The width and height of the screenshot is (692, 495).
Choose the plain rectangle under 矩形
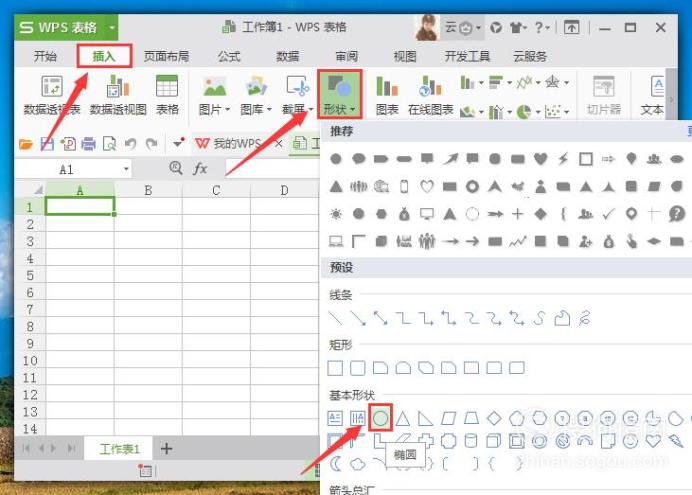click(x=335, y=368)
